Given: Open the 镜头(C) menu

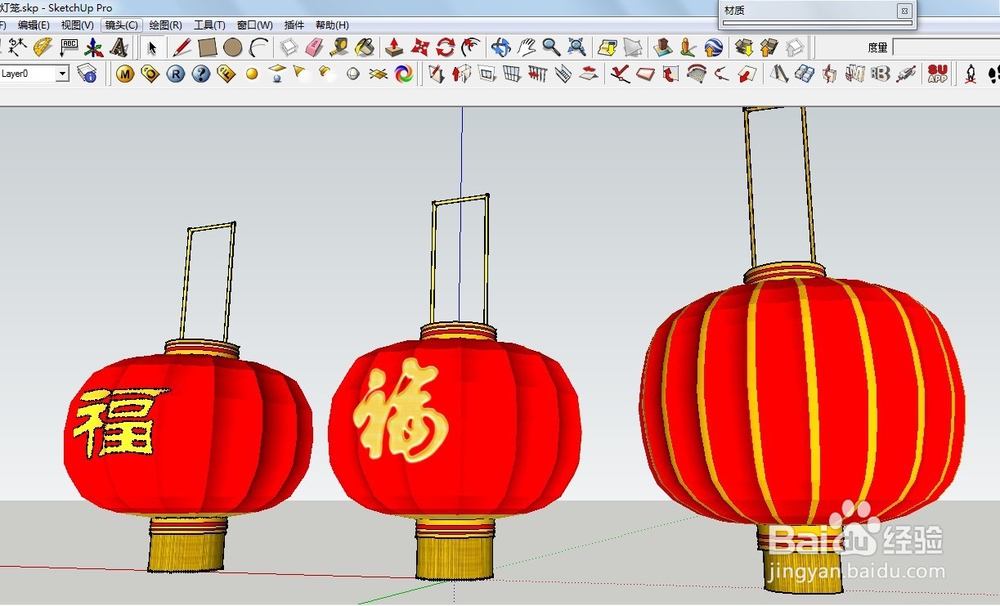Looking at the screenshot, I should tap(121, 25).
